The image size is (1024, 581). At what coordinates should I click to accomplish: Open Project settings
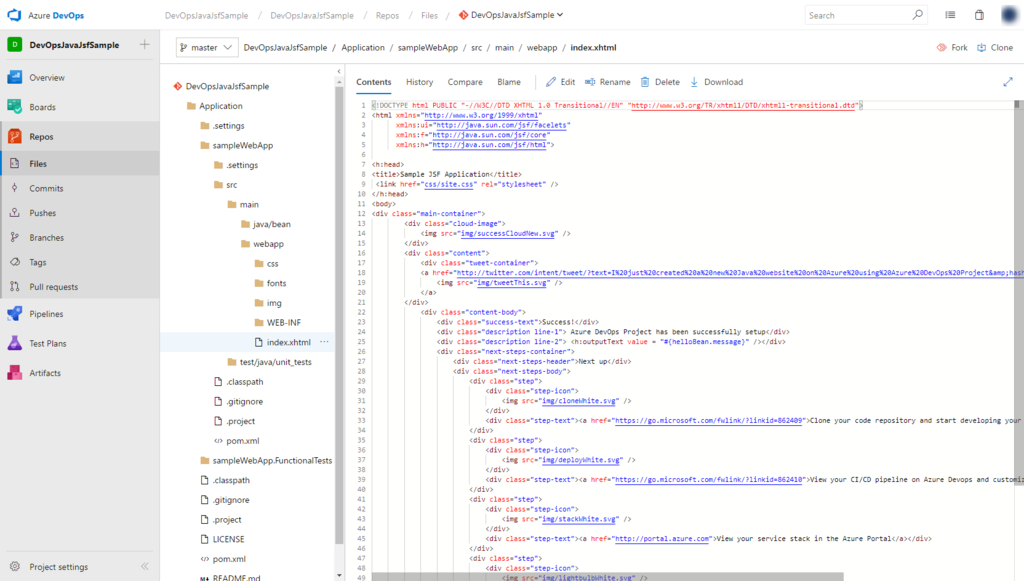(58, 567)
